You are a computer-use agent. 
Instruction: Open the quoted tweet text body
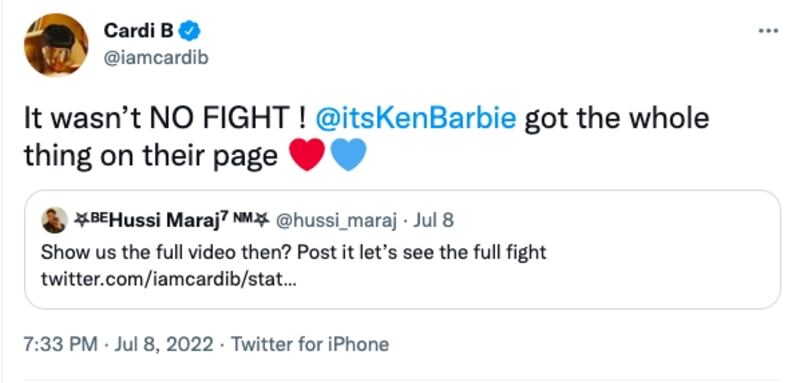[x=293, y=252]
